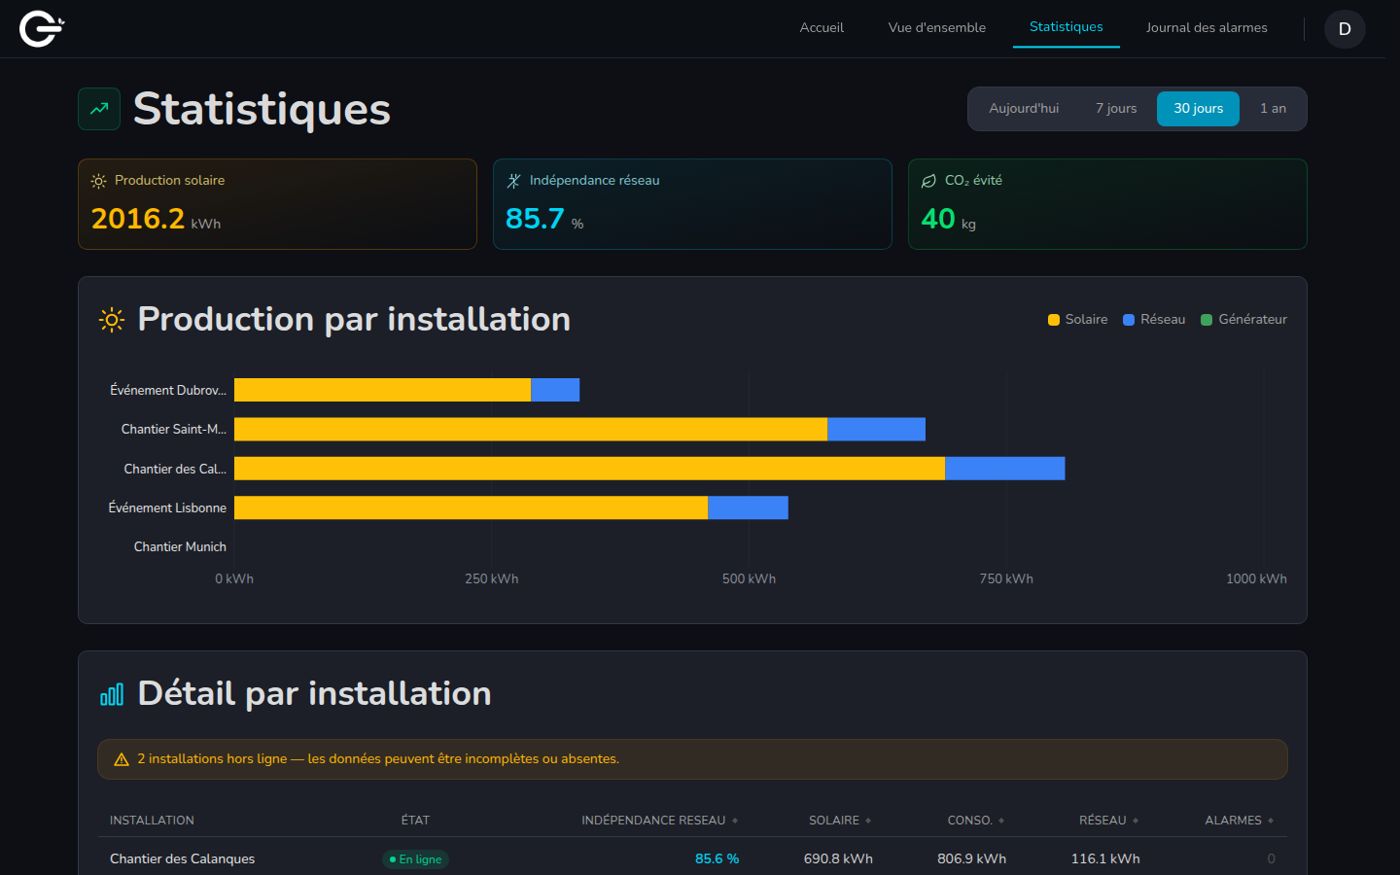1400x875 pixels.
Task: Click the sort arrow next to Conso. header
Action: [1001, 821]
